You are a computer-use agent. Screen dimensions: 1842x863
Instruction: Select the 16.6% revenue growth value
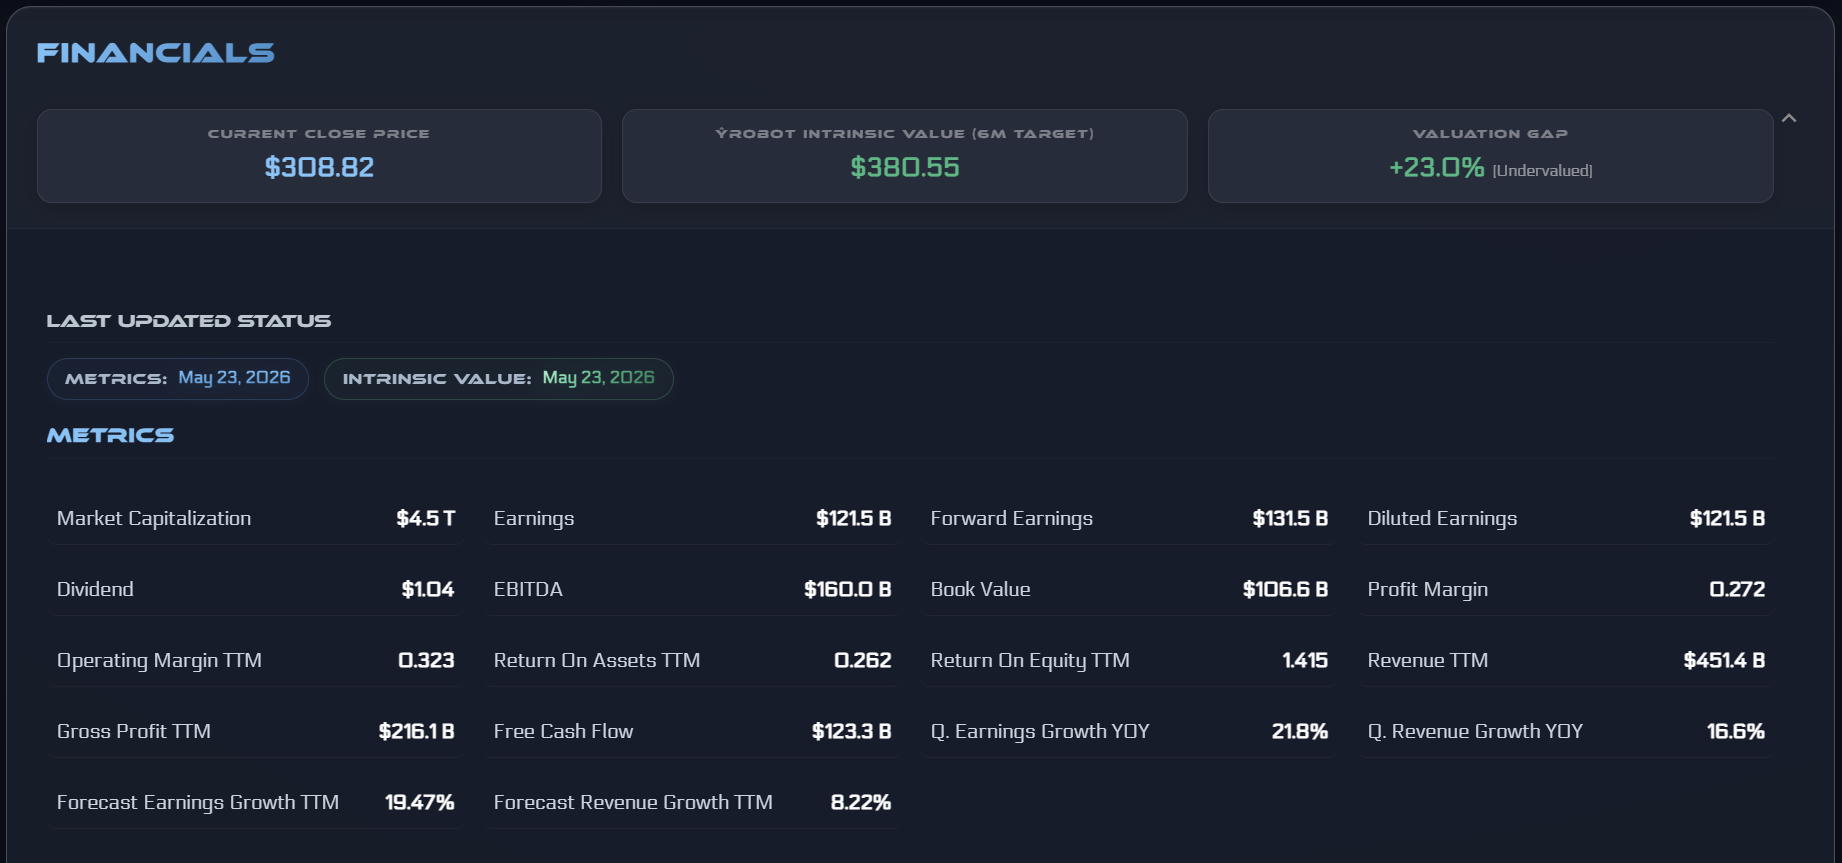tap(1736, 731)
